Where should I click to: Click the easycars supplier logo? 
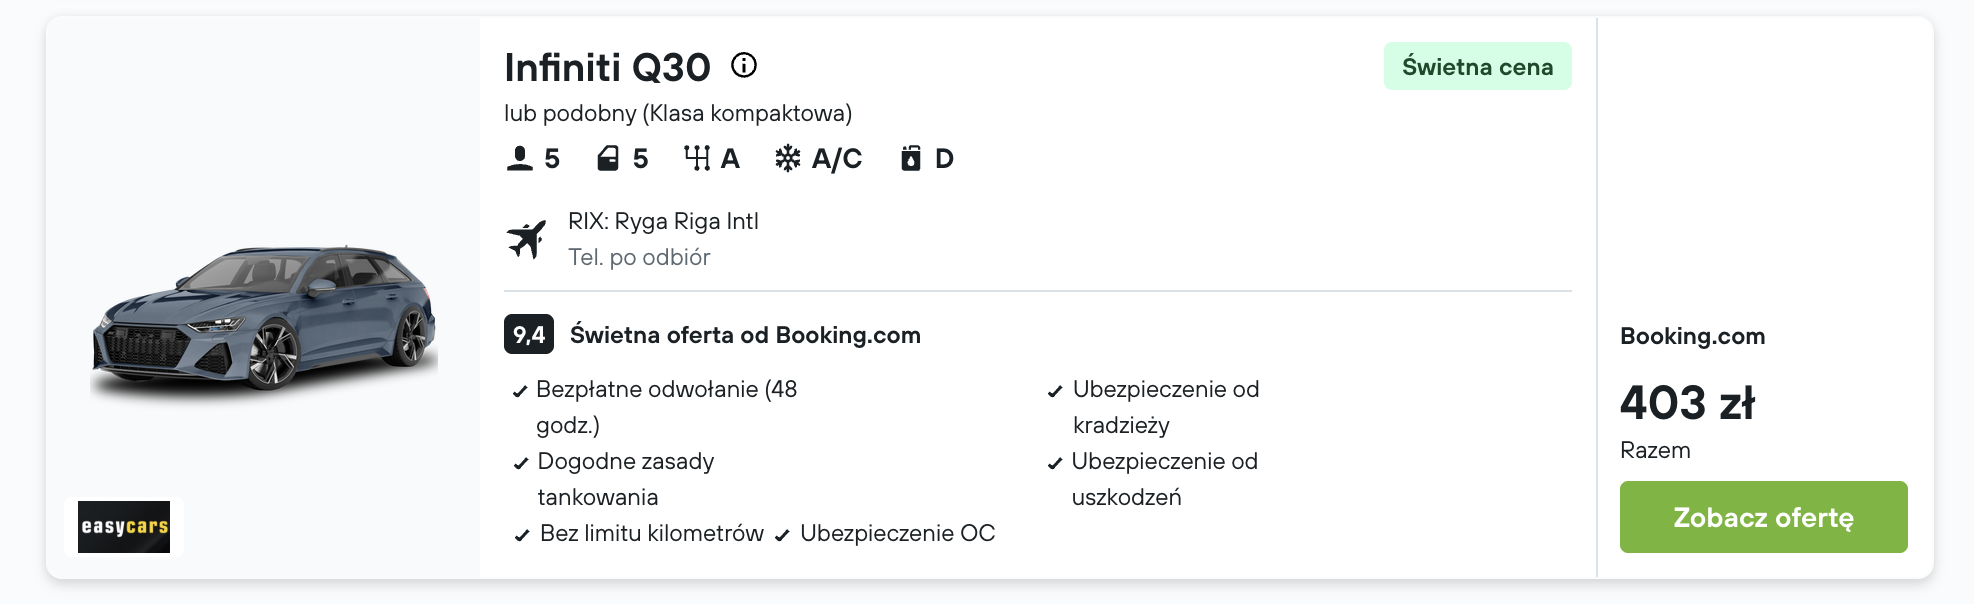[124, 527]
